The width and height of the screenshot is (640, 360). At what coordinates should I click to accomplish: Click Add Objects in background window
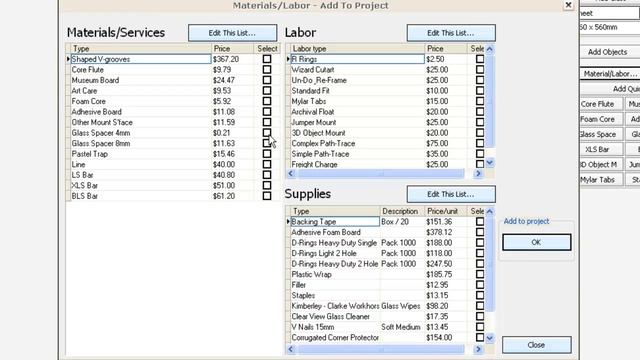[607, 52]
